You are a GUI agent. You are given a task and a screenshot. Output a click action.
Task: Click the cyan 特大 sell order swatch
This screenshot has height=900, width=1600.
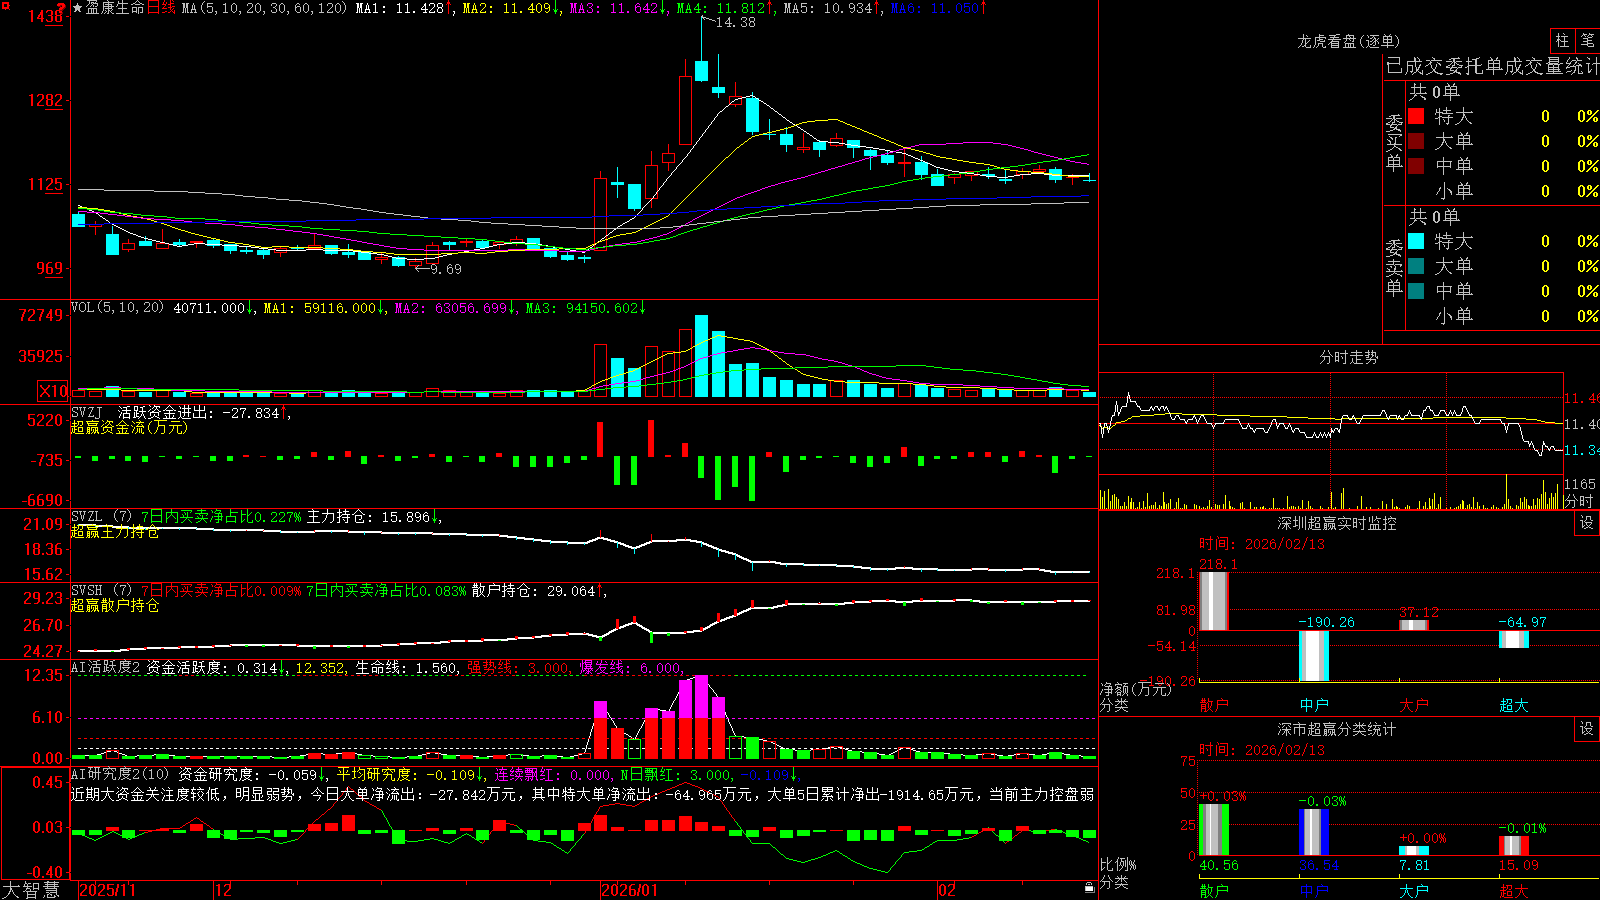pos(1416,241)
